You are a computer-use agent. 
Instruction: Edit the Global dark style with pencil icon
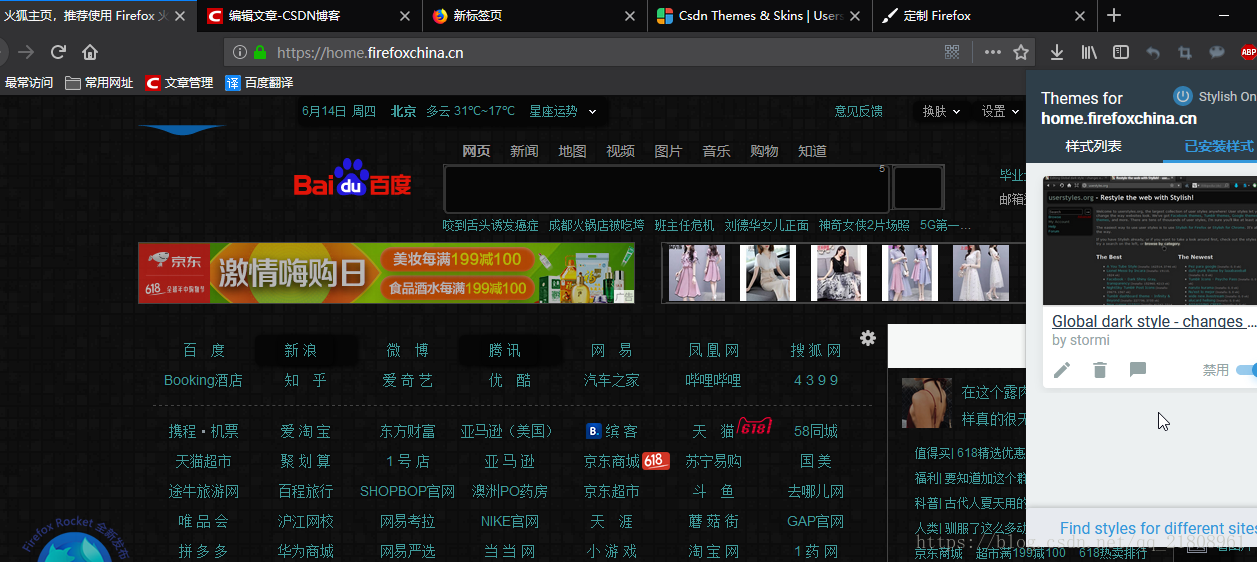1062,370
